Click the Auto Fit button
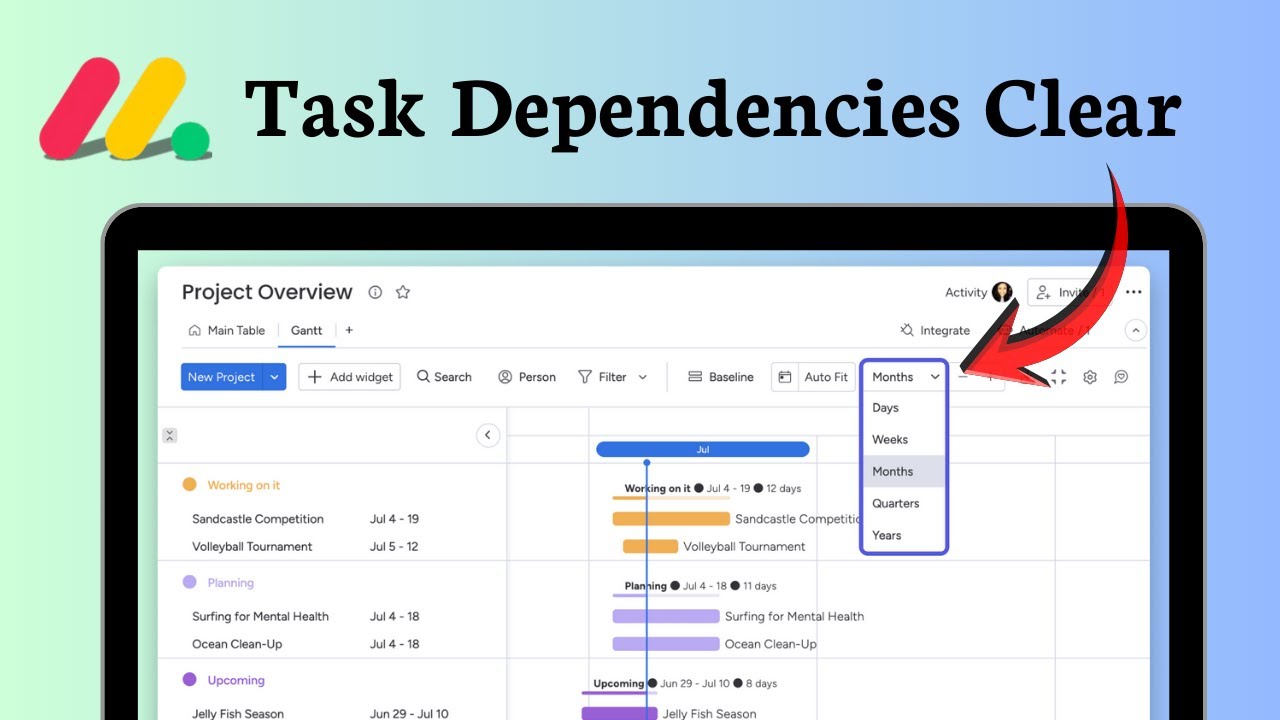Screen dimensions: 1280x720 [x=814, y=377]
